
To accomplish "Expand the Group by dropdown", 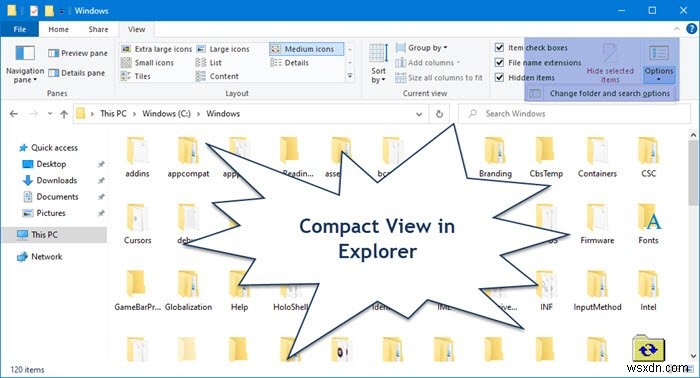I will tap(421, 48).
